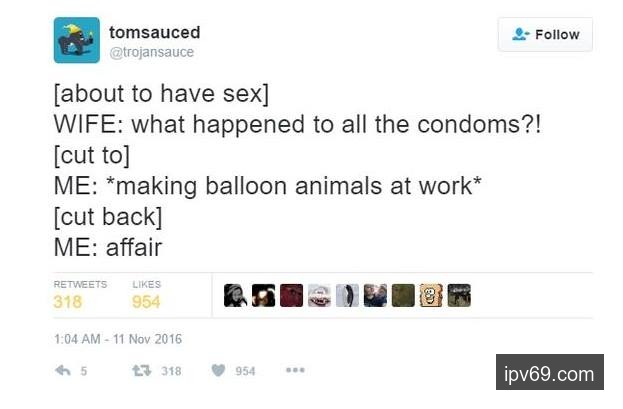Click the tomsauced profile avatar

click(x=76, y=40)
